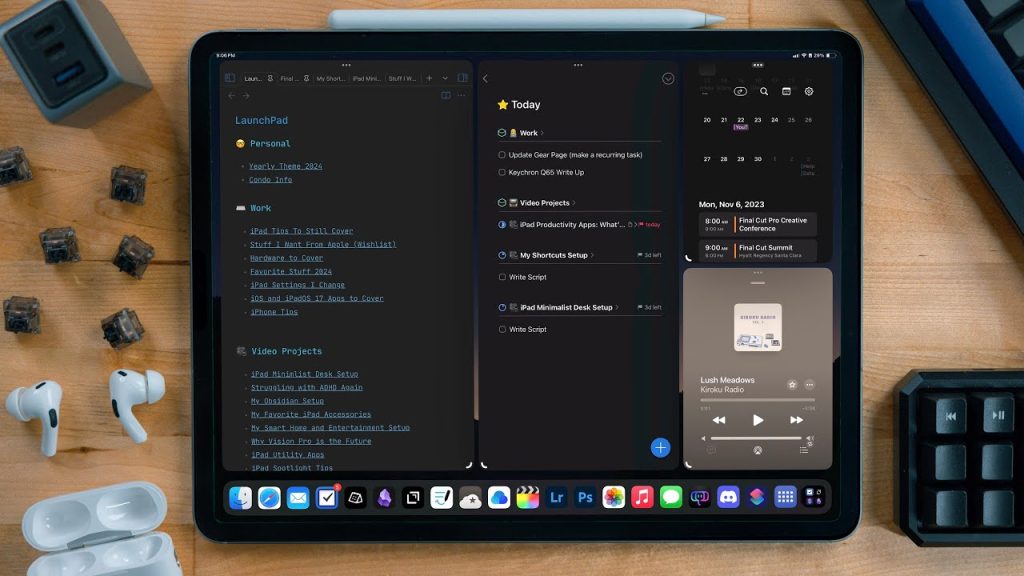Switch calendar view with the calendar icon
Screen dimensions: 1024x576
tap(786, 91)
